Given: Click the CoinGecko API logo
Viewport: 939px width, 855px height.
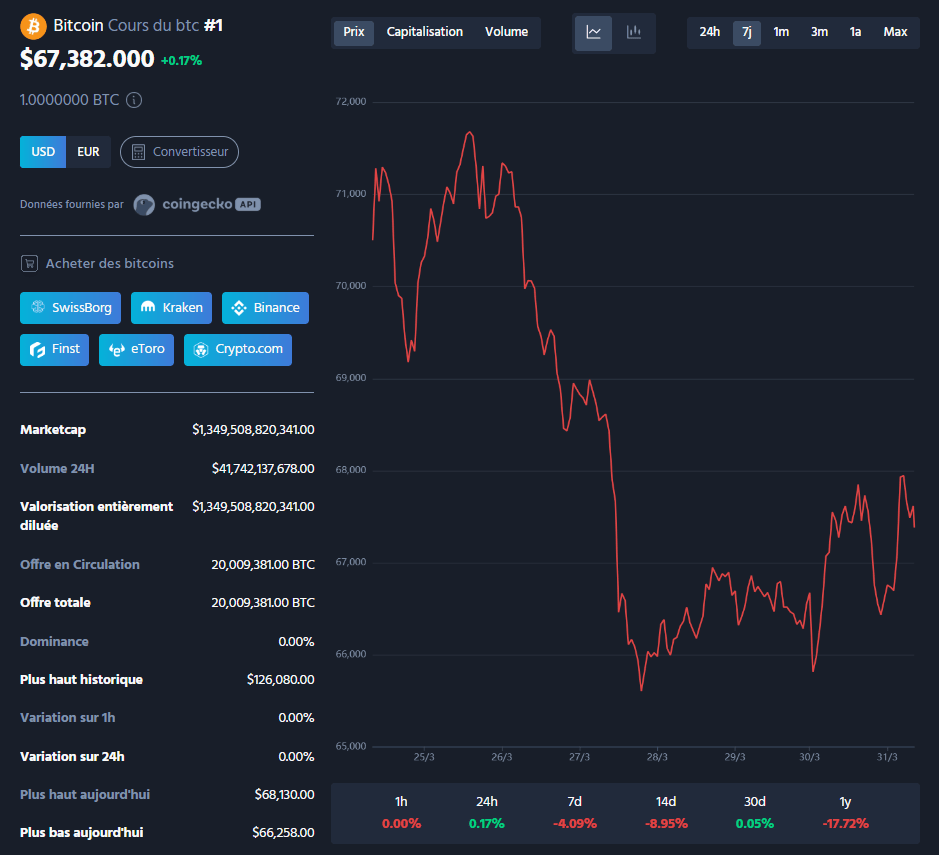Looking at the screenshot, I should pos(197,205).
